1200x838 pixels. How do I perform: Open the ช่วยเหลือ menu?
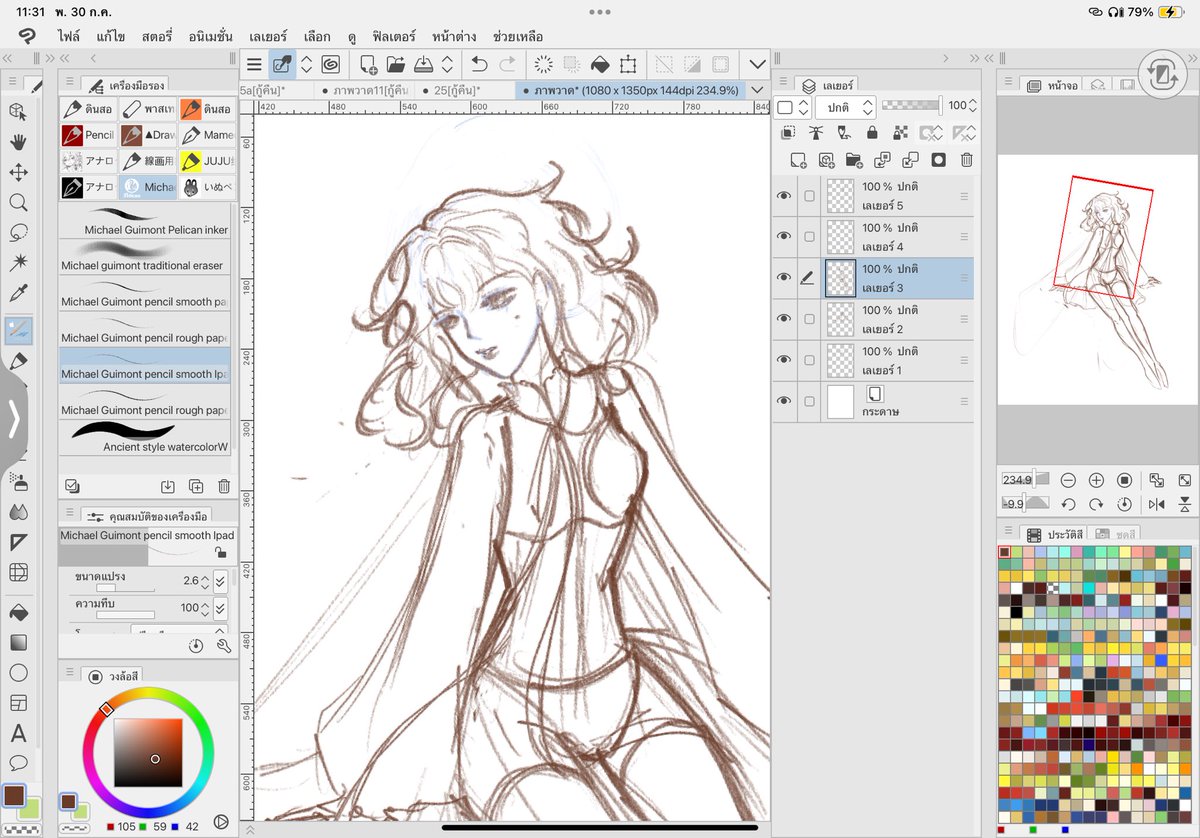point(518,36)
